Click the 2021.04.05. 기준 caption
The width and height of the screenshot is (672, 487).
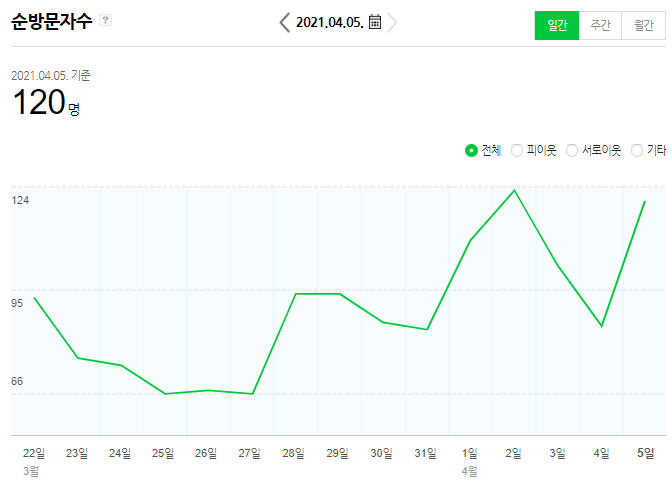coord(51,75)
